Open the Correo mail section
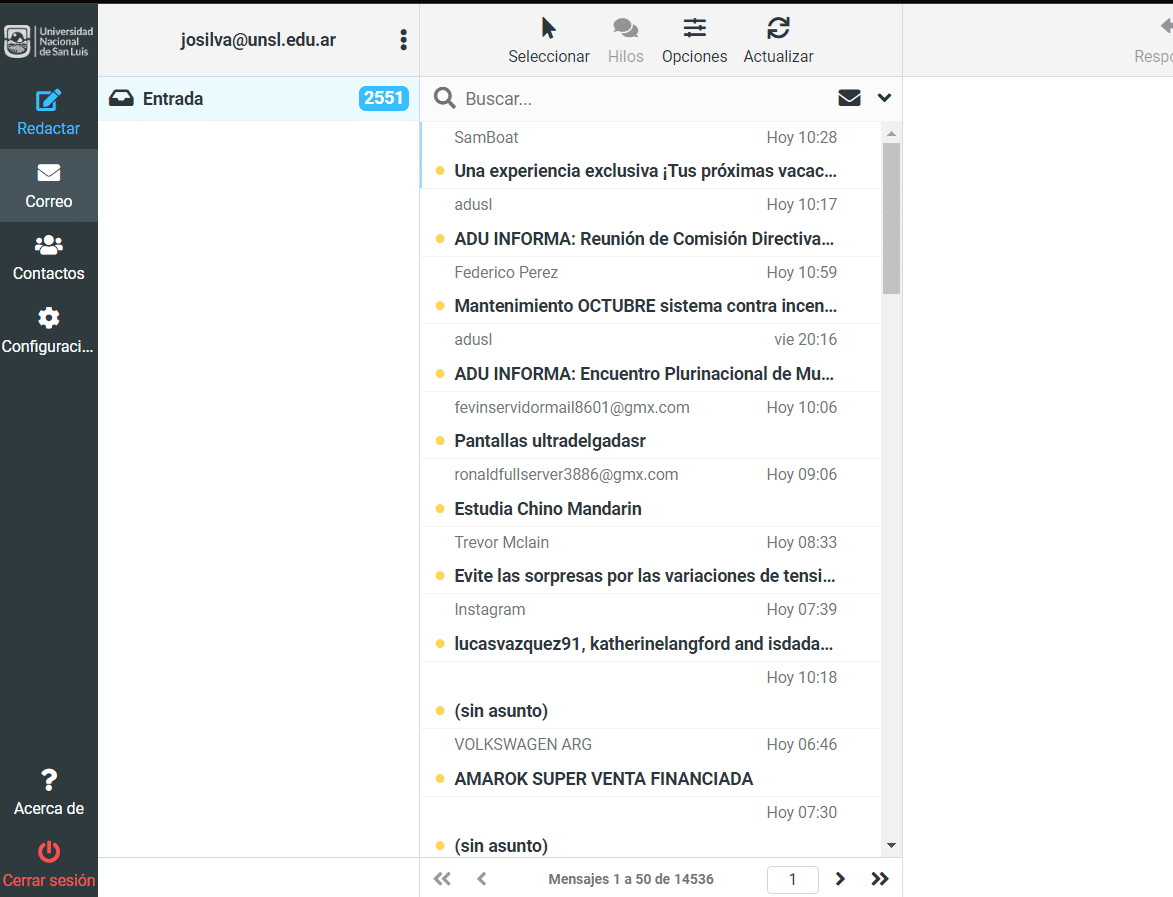 49,186
